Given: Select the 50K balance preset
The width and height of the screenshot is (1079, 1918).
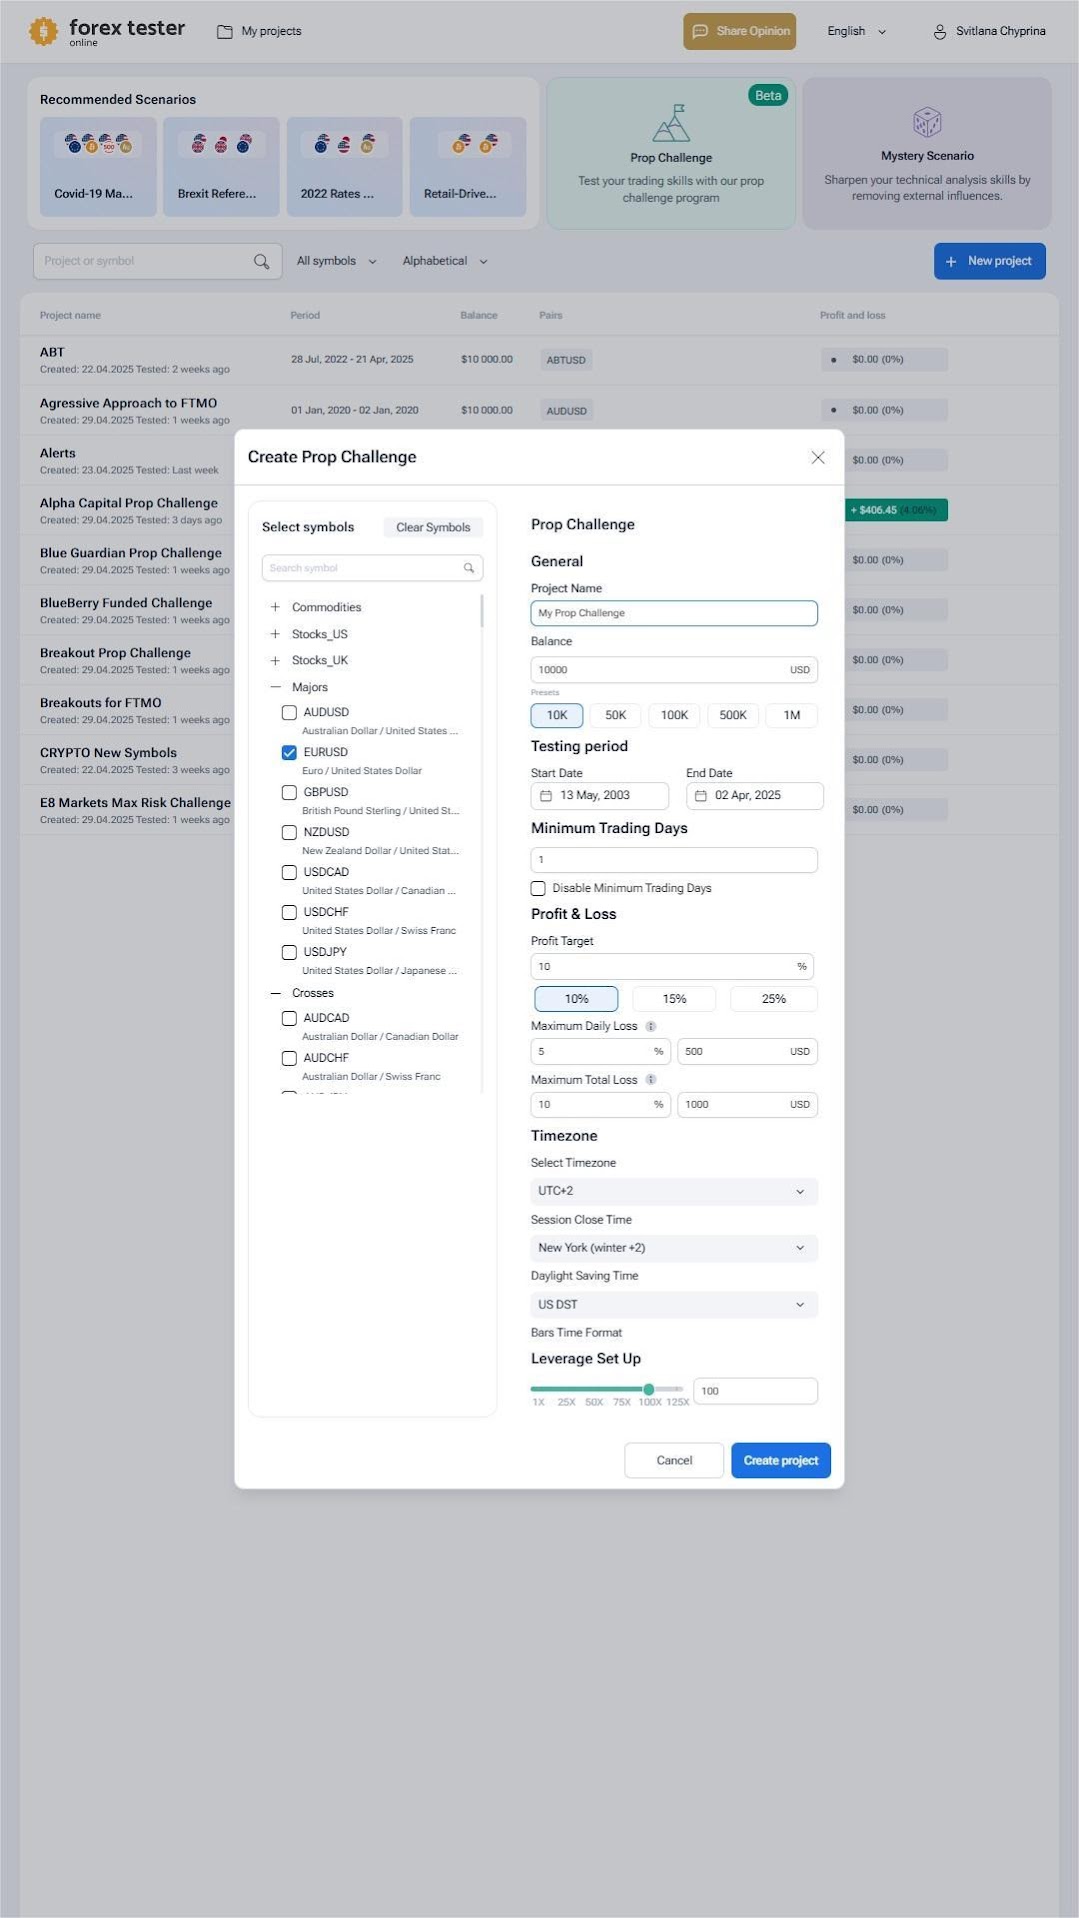Looking at the screenshot, I should (615, 715).
